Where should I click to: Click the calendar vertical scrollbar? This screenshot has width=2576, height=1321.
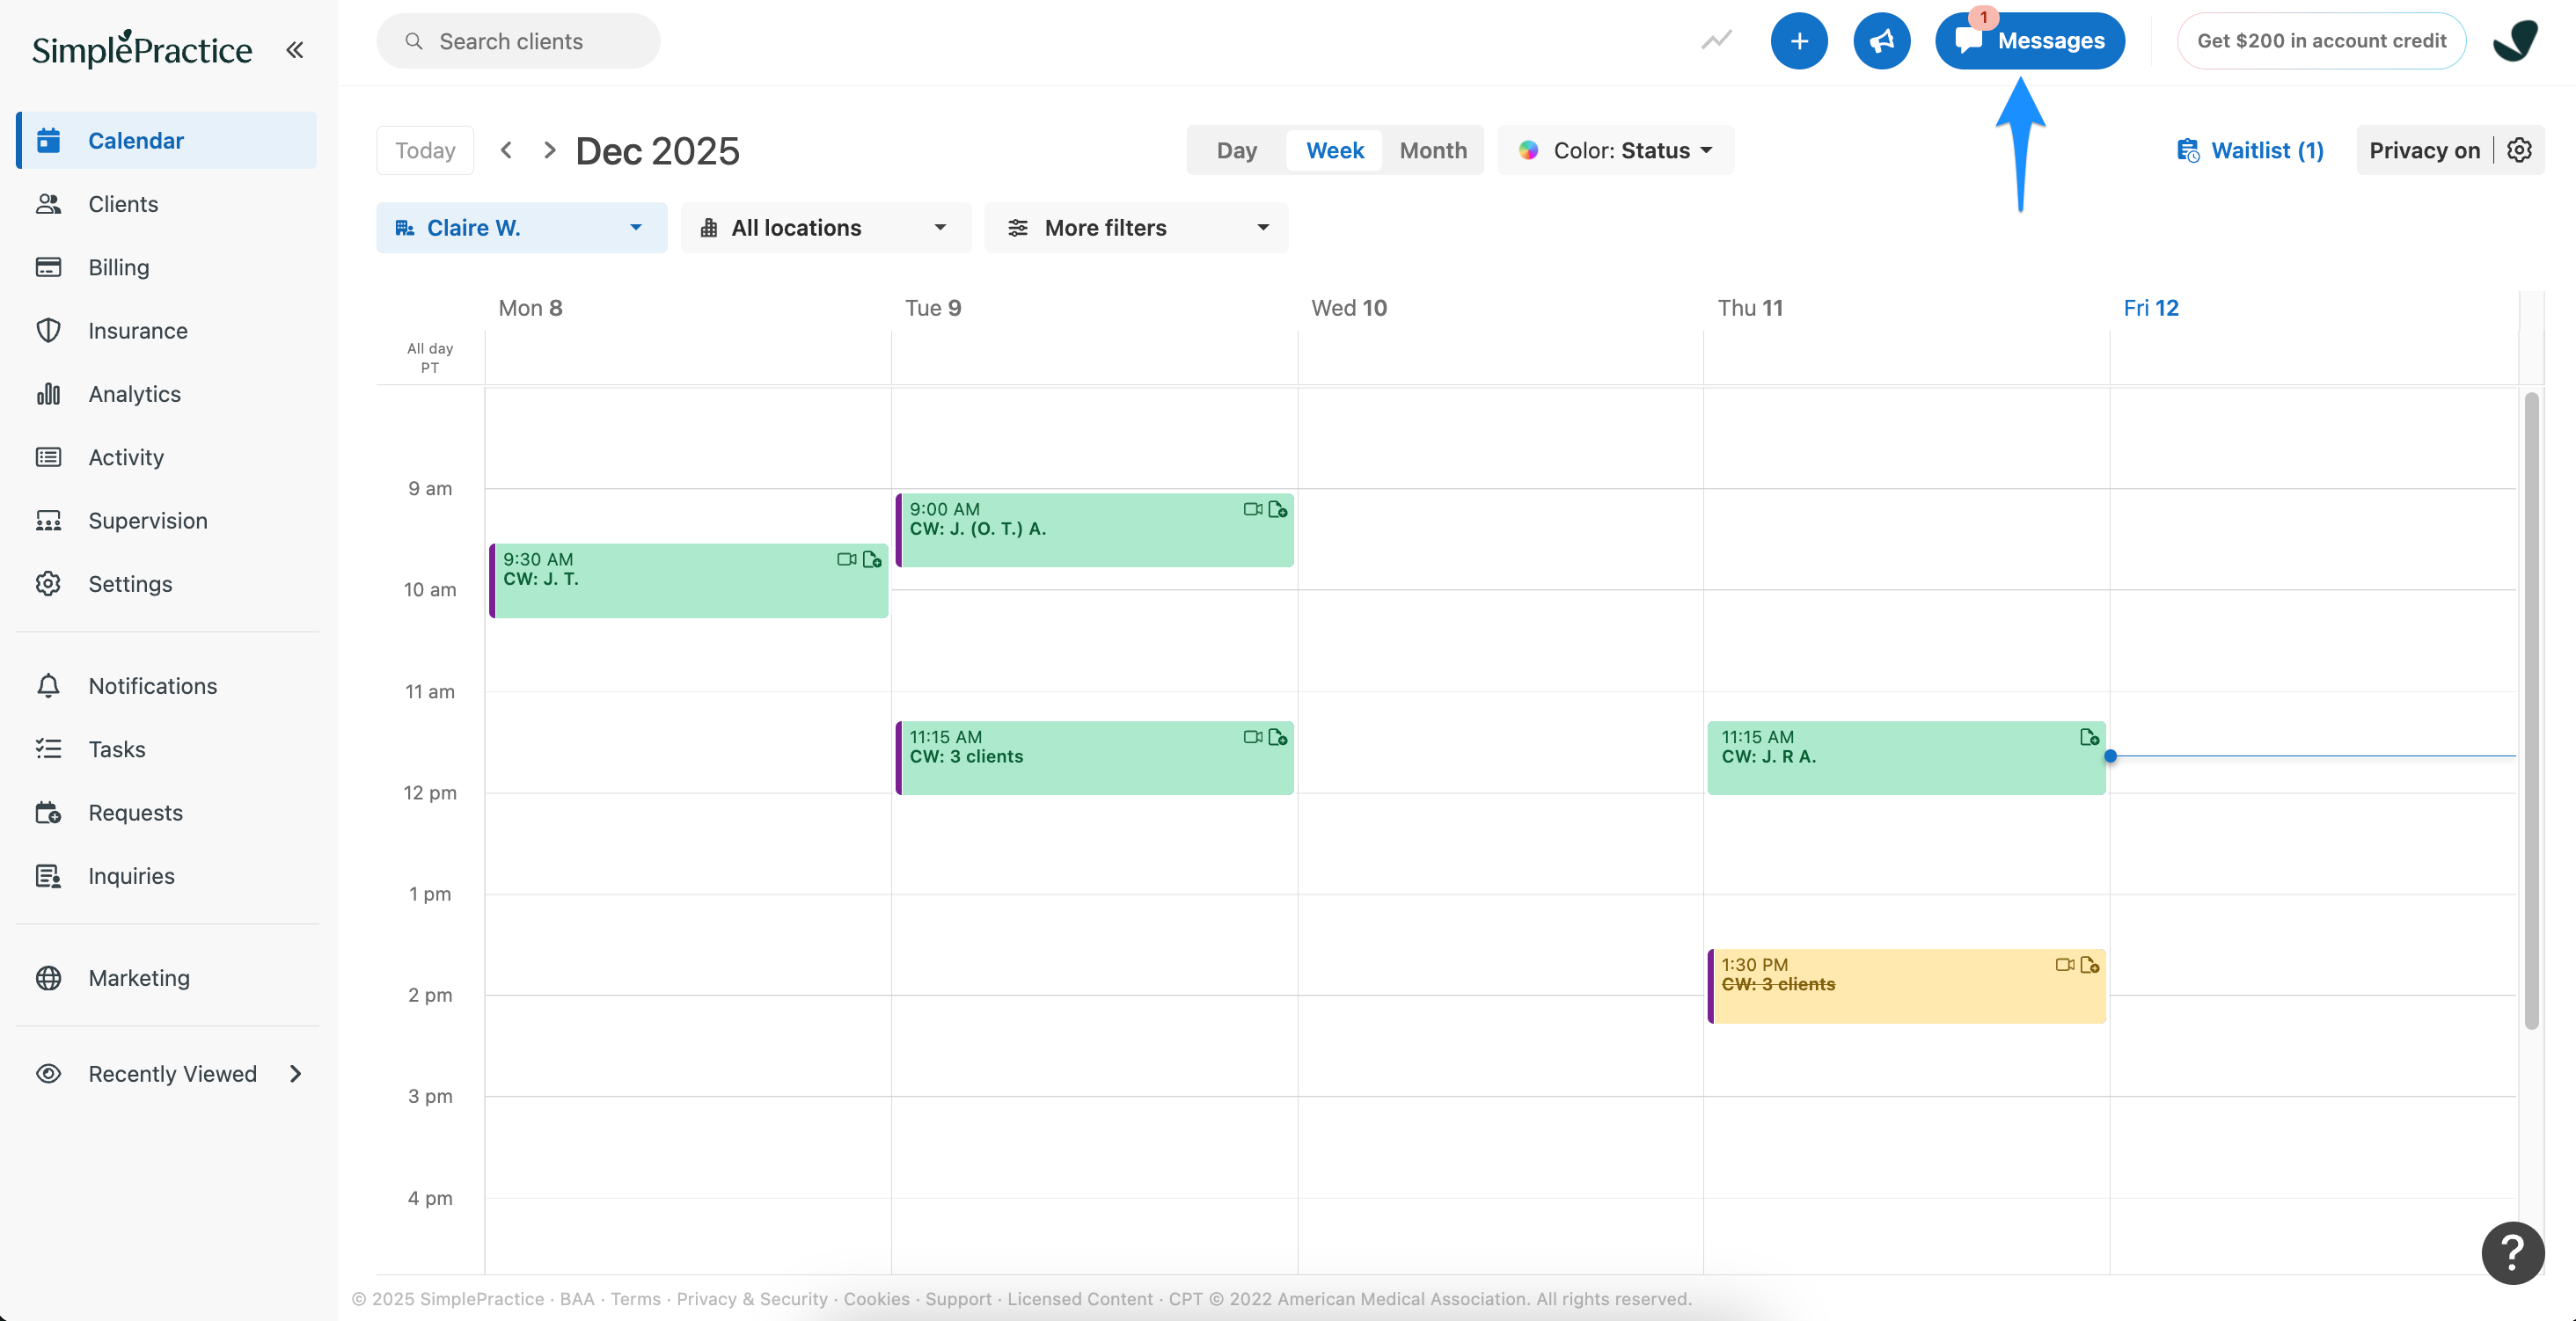(x=2531, y=710)
